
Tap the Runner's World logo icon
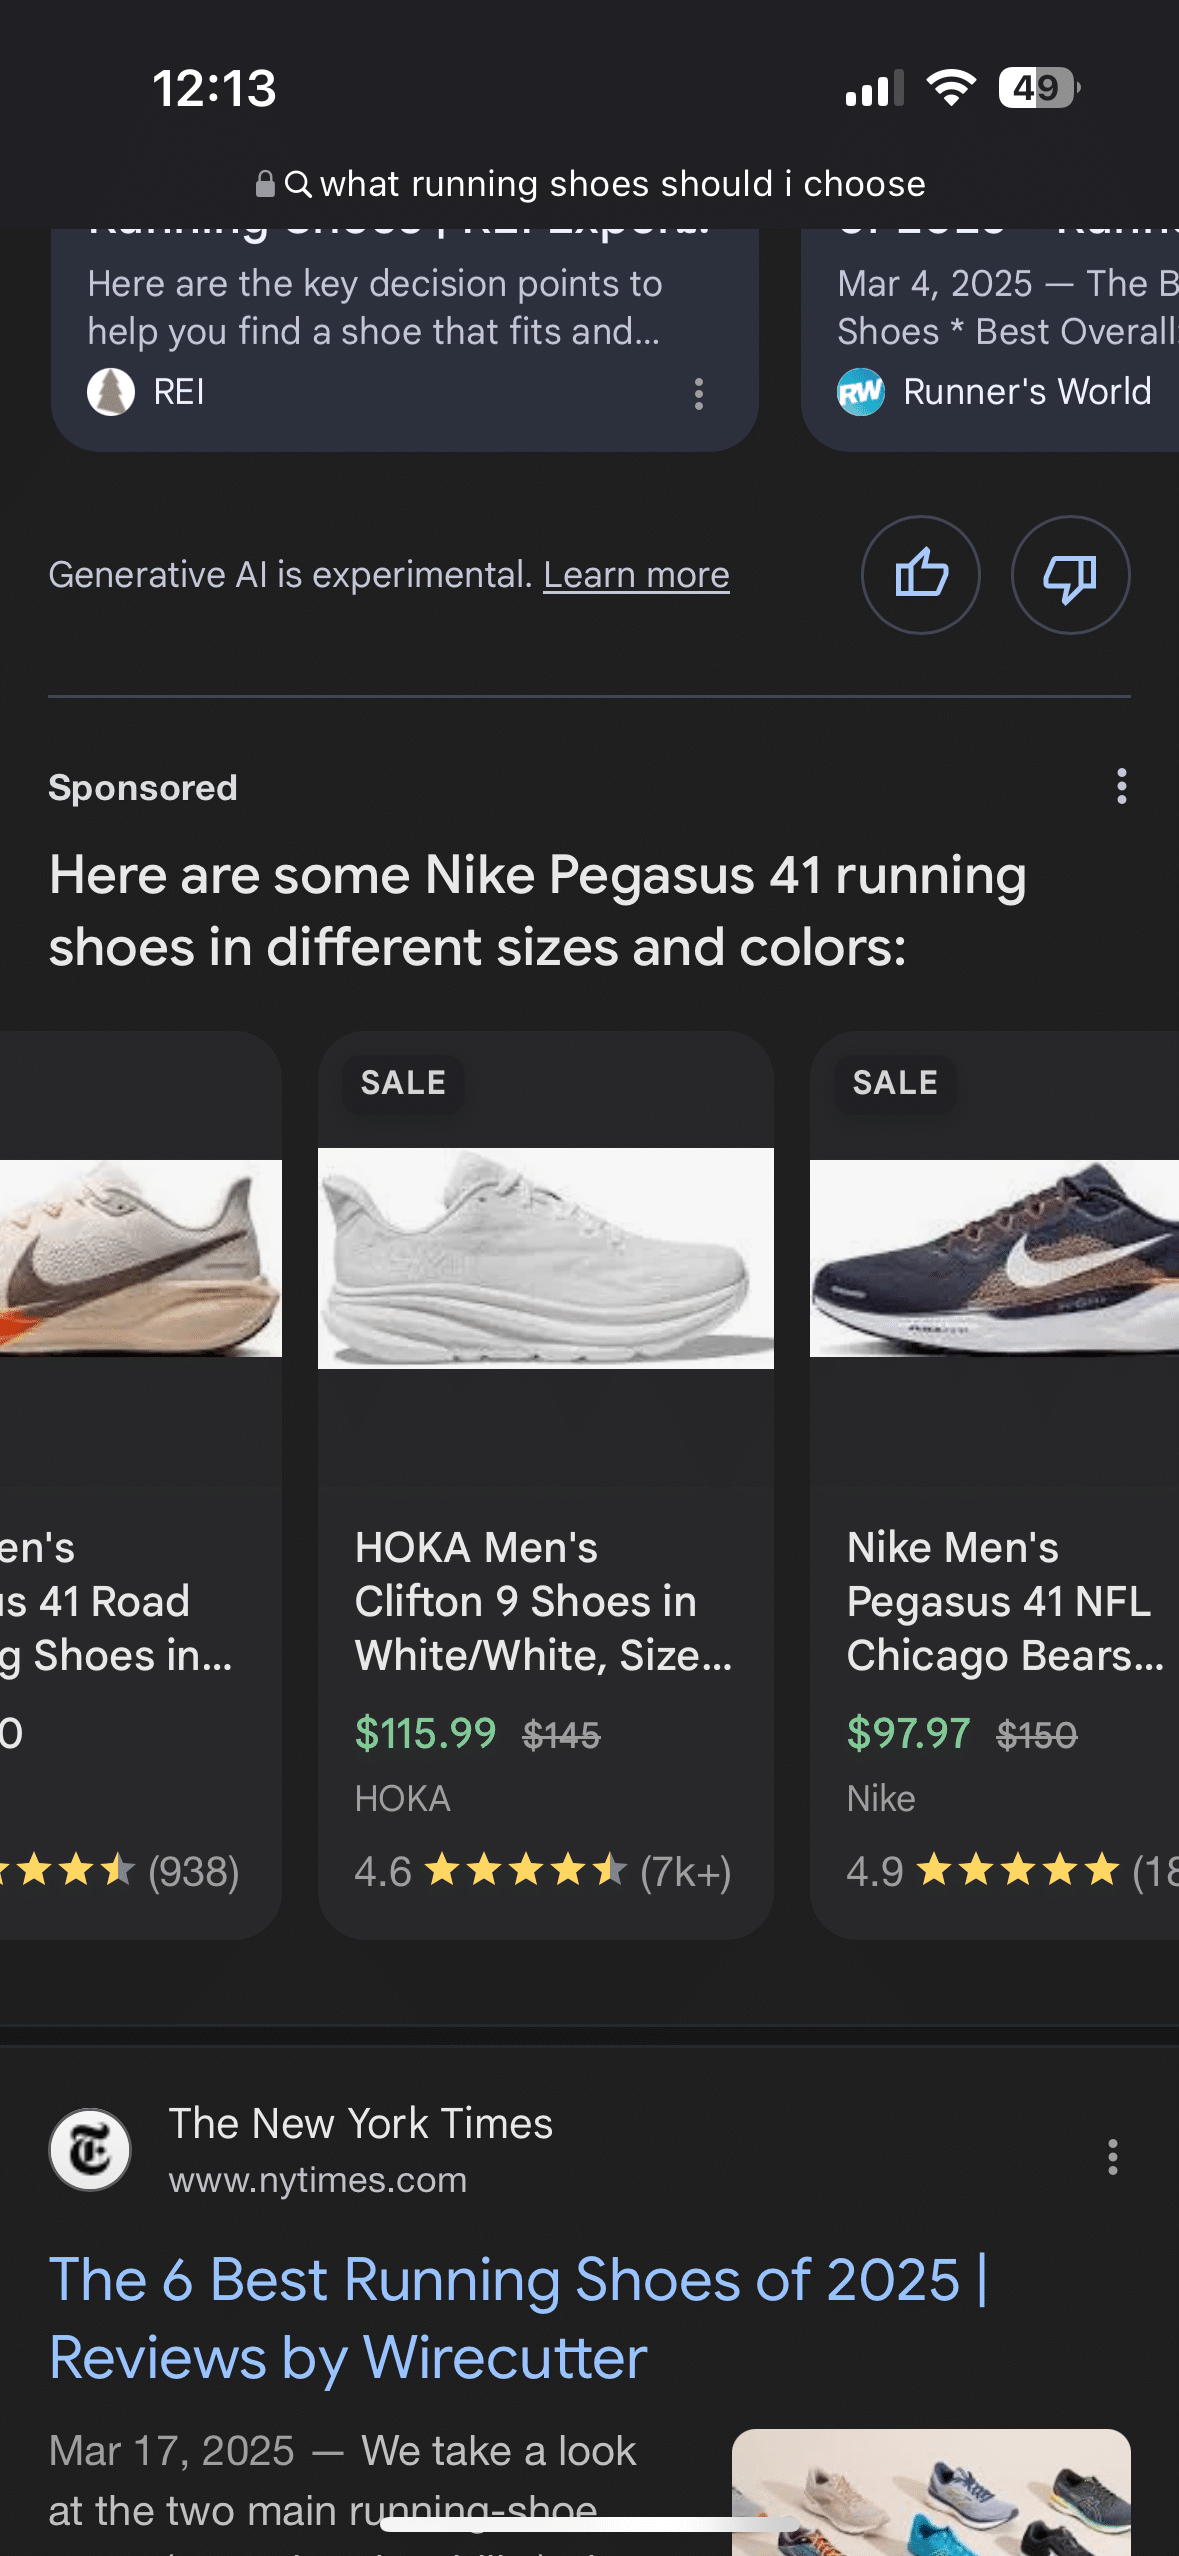point(861,392)
